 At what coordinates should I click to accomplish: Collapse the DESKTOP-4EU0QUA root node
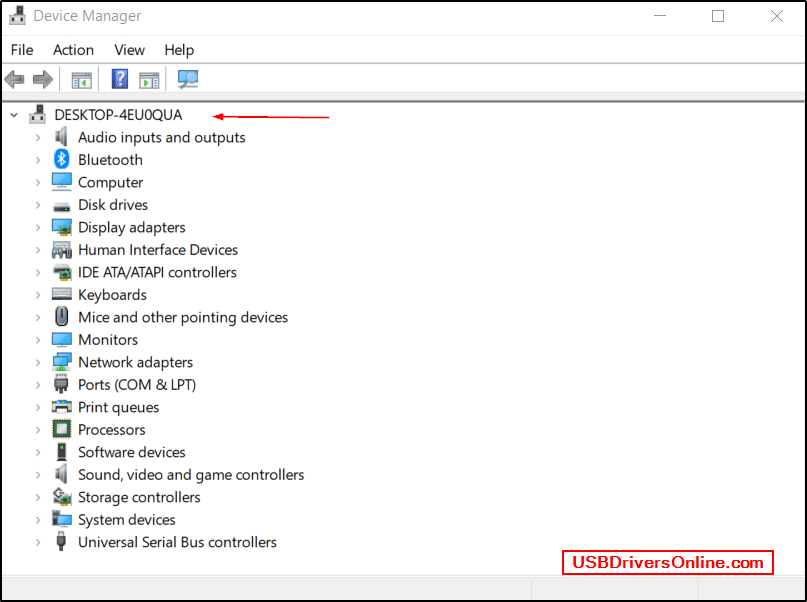click(14, 115)
